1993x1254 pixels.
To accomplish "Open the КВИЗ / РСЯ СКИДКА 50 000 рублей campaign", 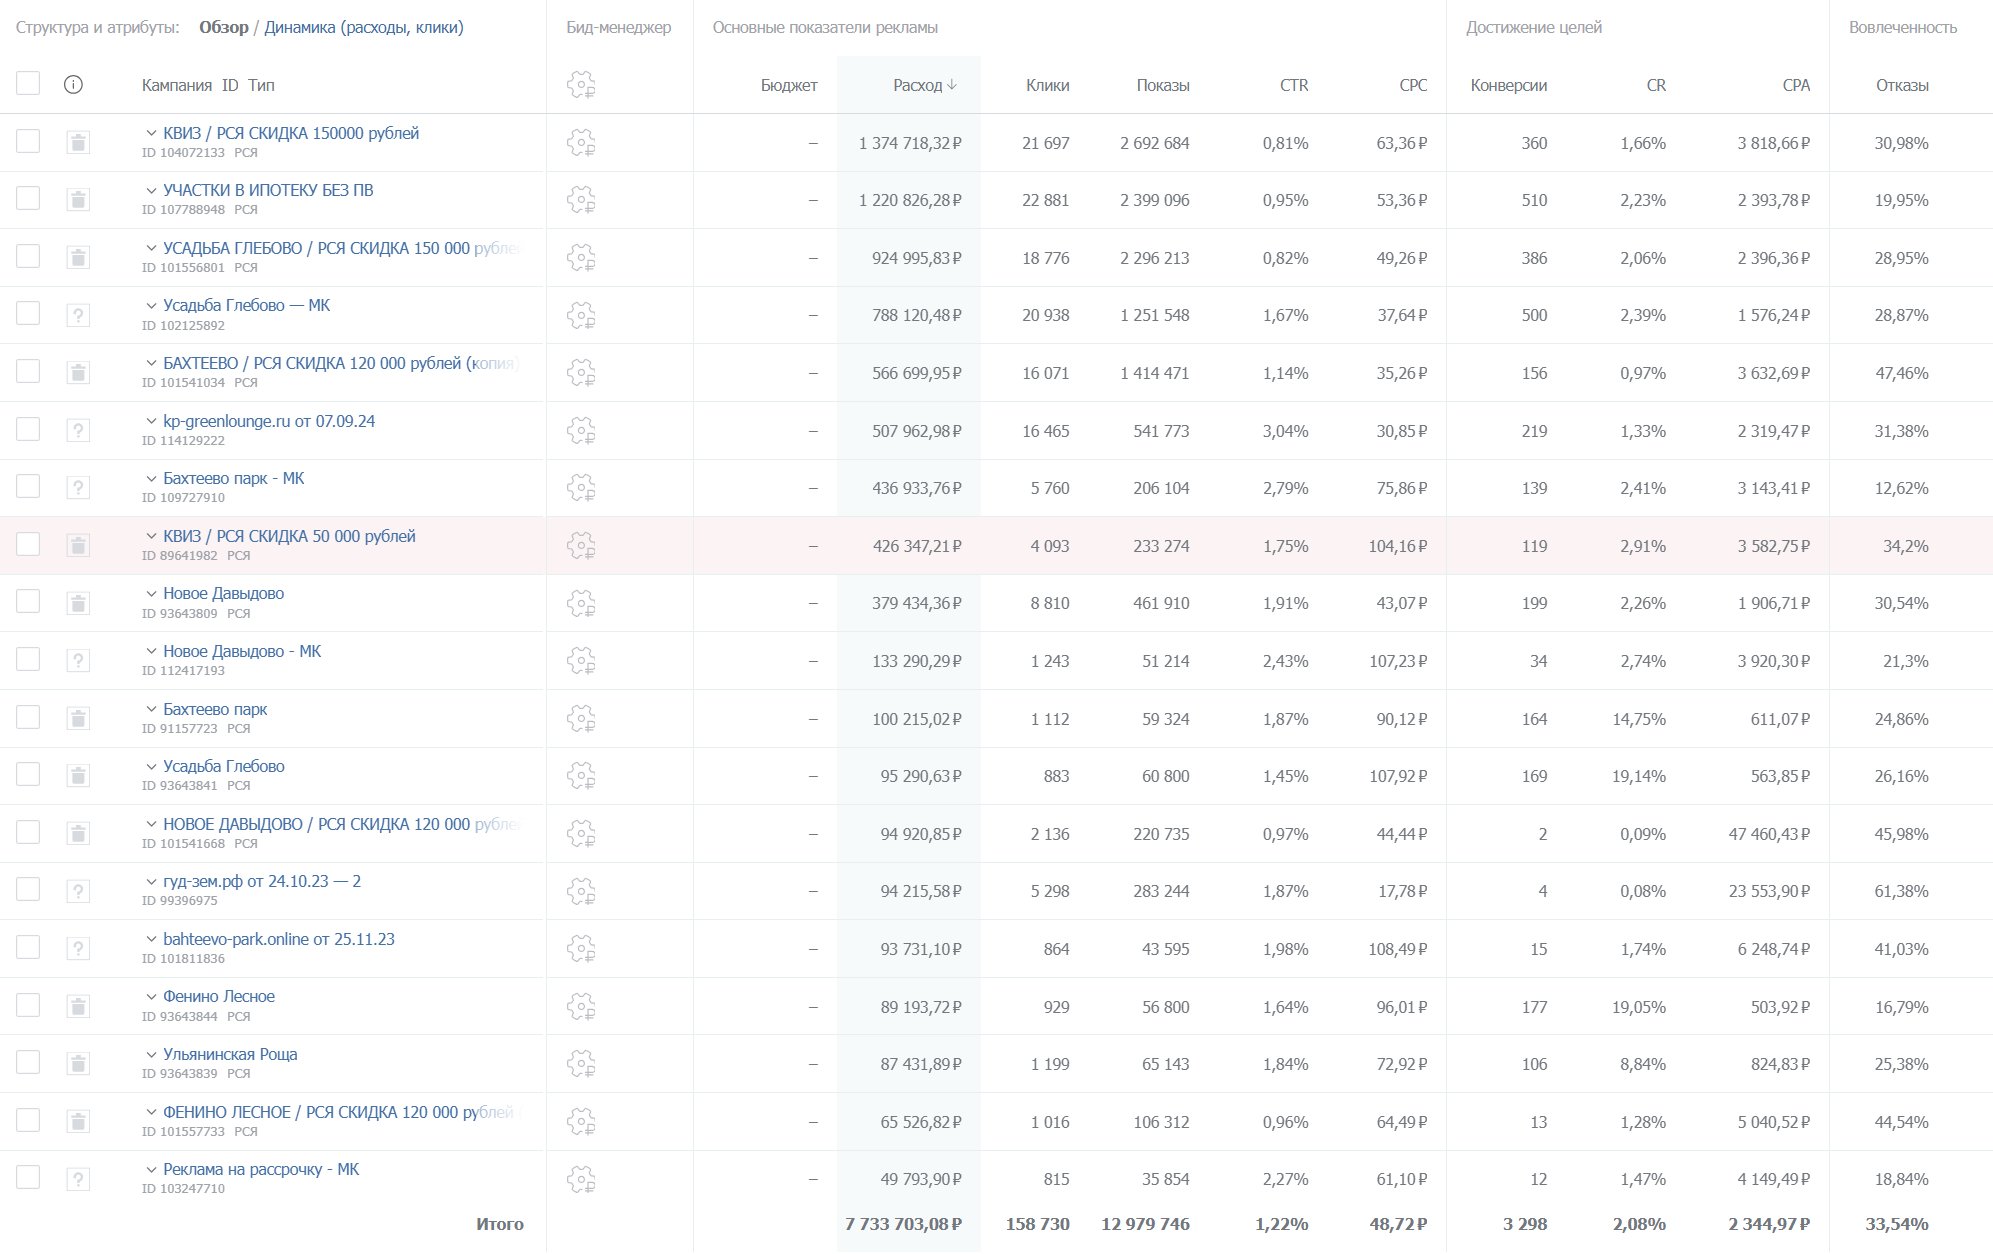I will 289,536.
